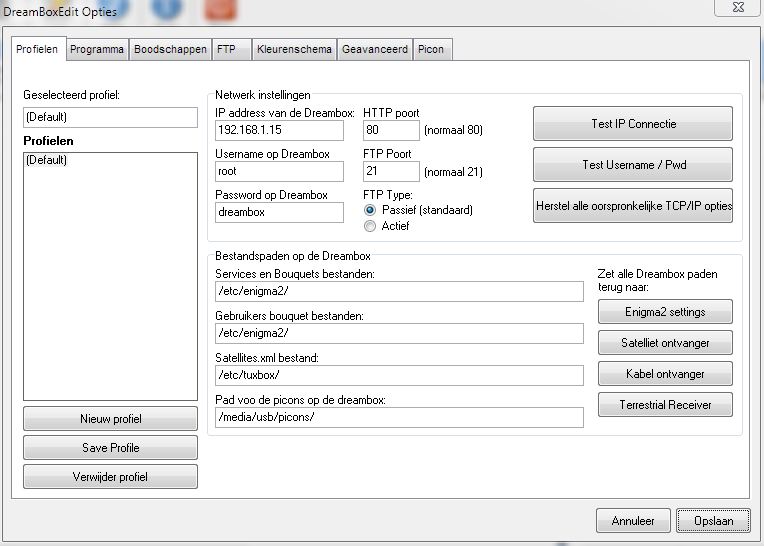Viewport: 764px width, 546px height.
Task: Restore original TCP/IP options button
Action: pyautogui.click(x=633, y=206)
